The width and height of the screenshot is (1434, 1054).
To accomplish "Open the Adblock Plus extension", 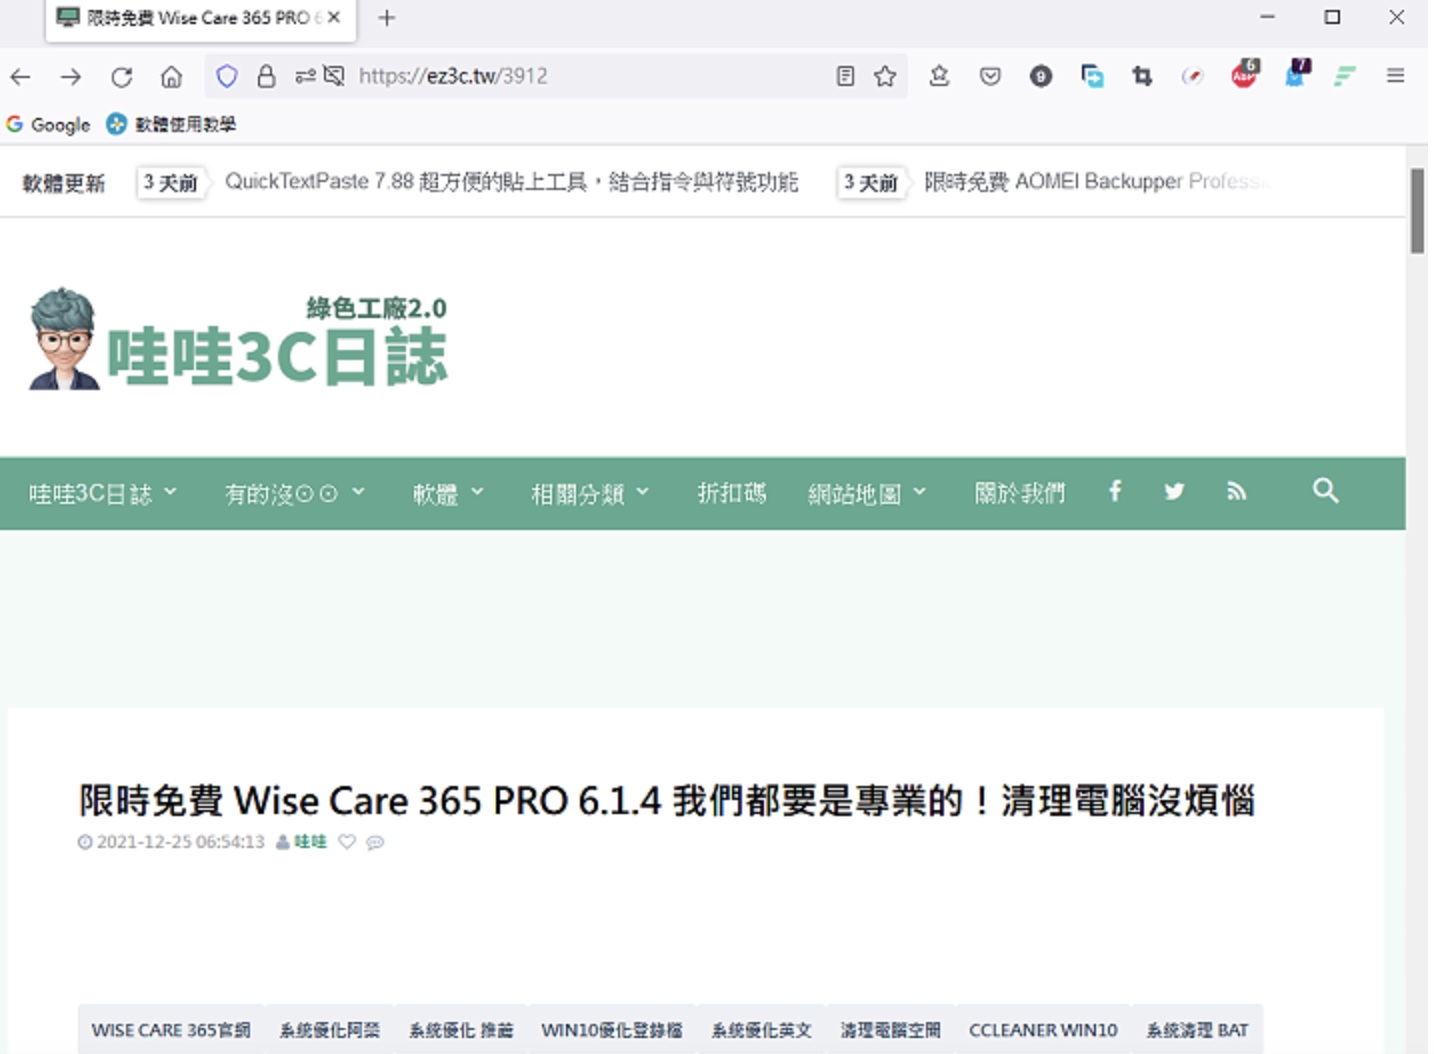I will (1244, 74).
